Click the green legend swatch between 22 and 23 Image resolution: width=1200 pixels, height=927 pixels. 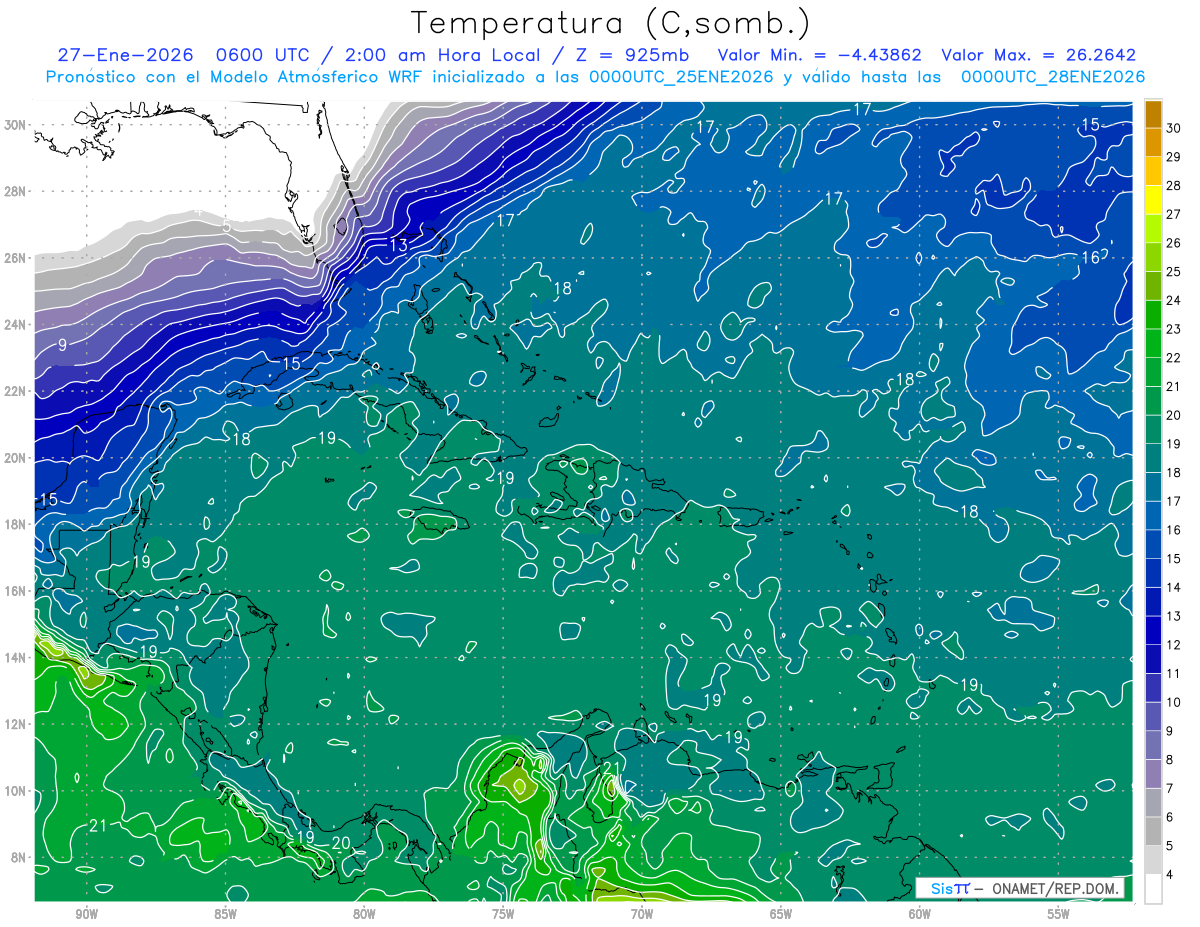[x=1153, y=343]
